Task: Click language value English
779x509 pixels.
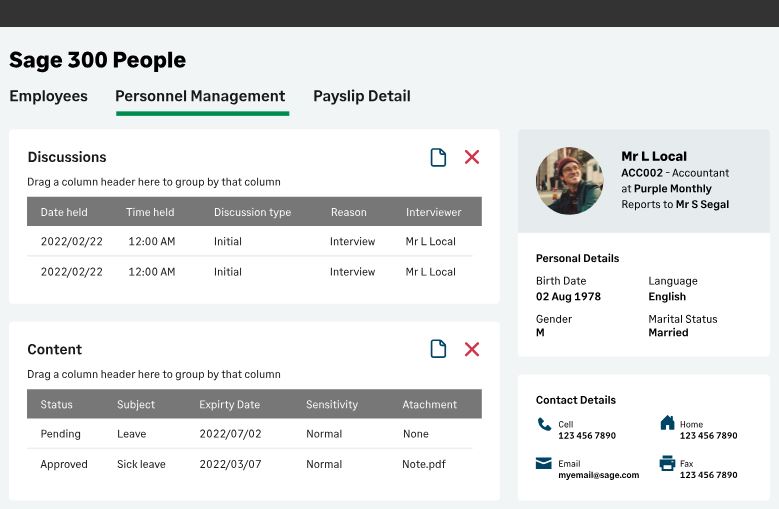Action: (667, 296)
